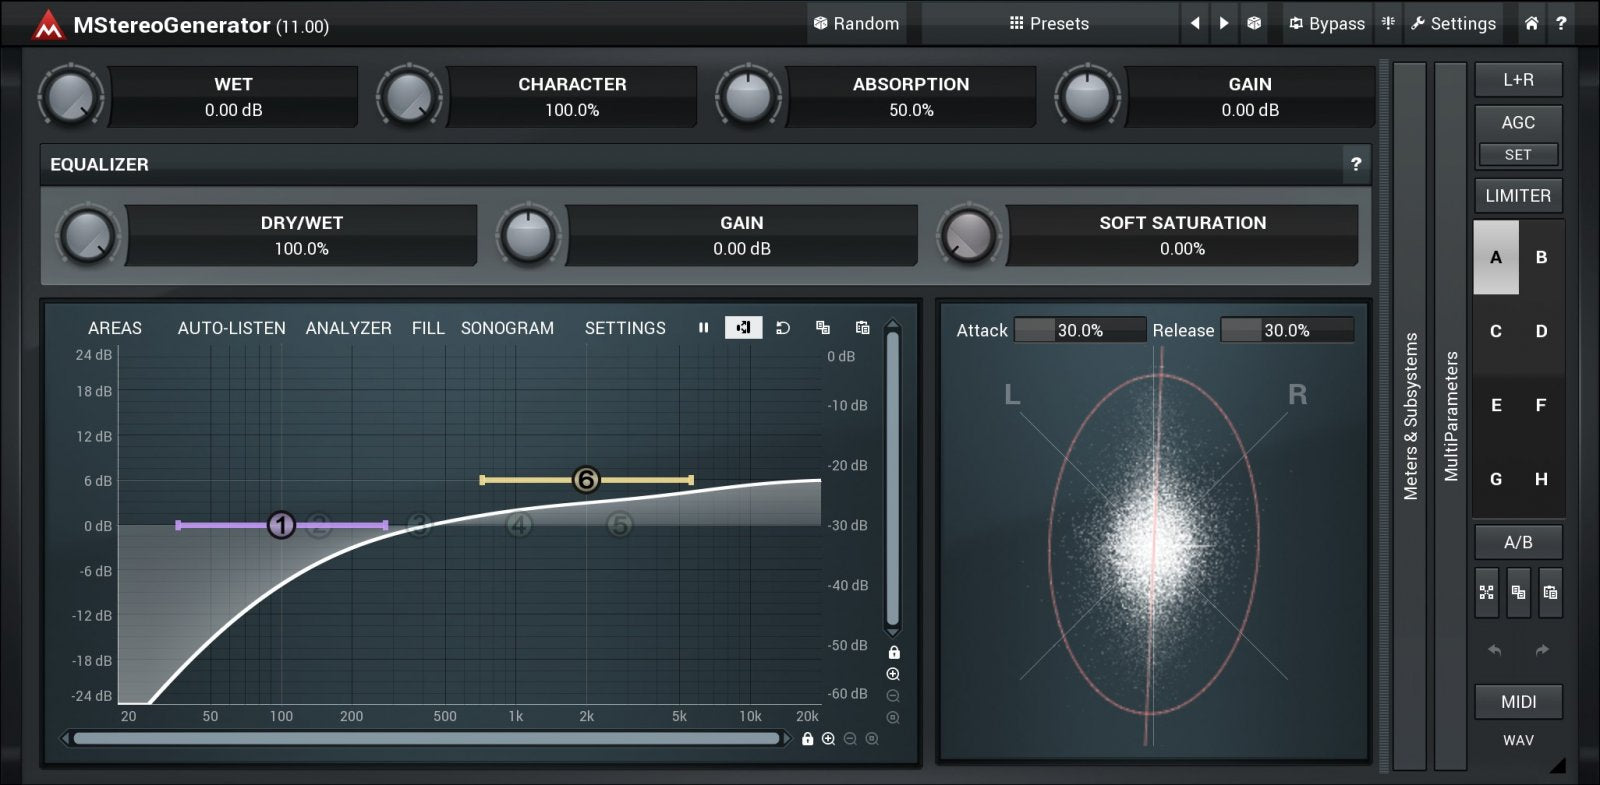Copy preset slot icon below A/B
Screen dimensions: 1600x785
(x=1518, y=592)
